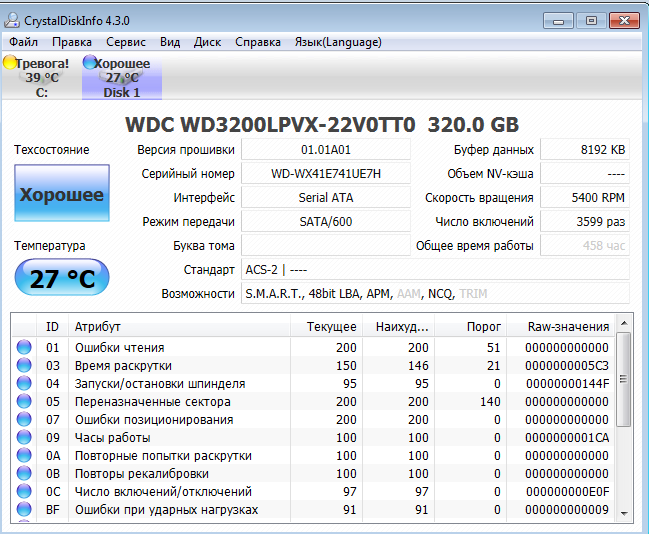Click the attribute list scrollbar up arrow

click(624, 323)
